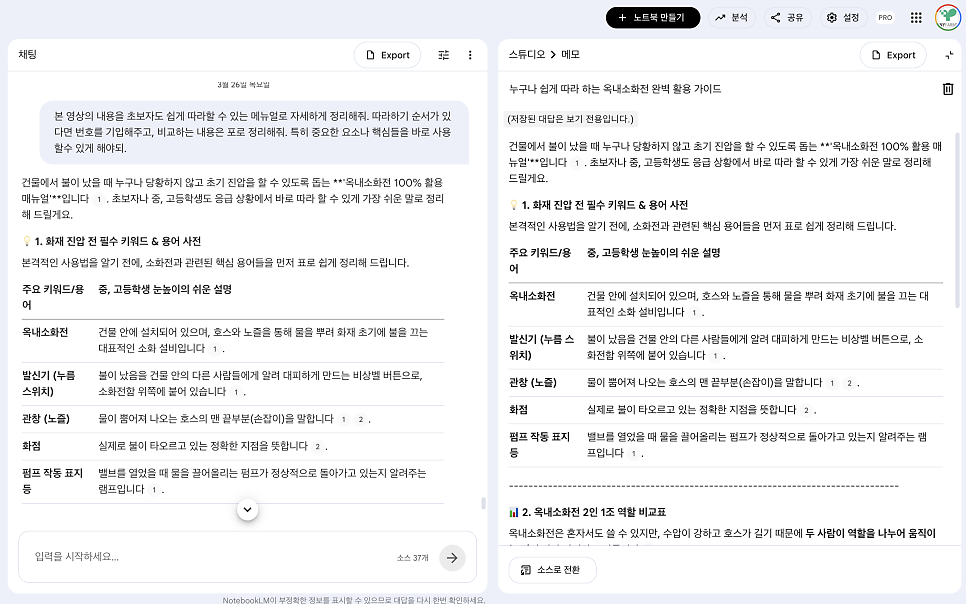966x604 pixels.
Task: Click the 소스로 전환 button
Action: click(x=552, y=570)
